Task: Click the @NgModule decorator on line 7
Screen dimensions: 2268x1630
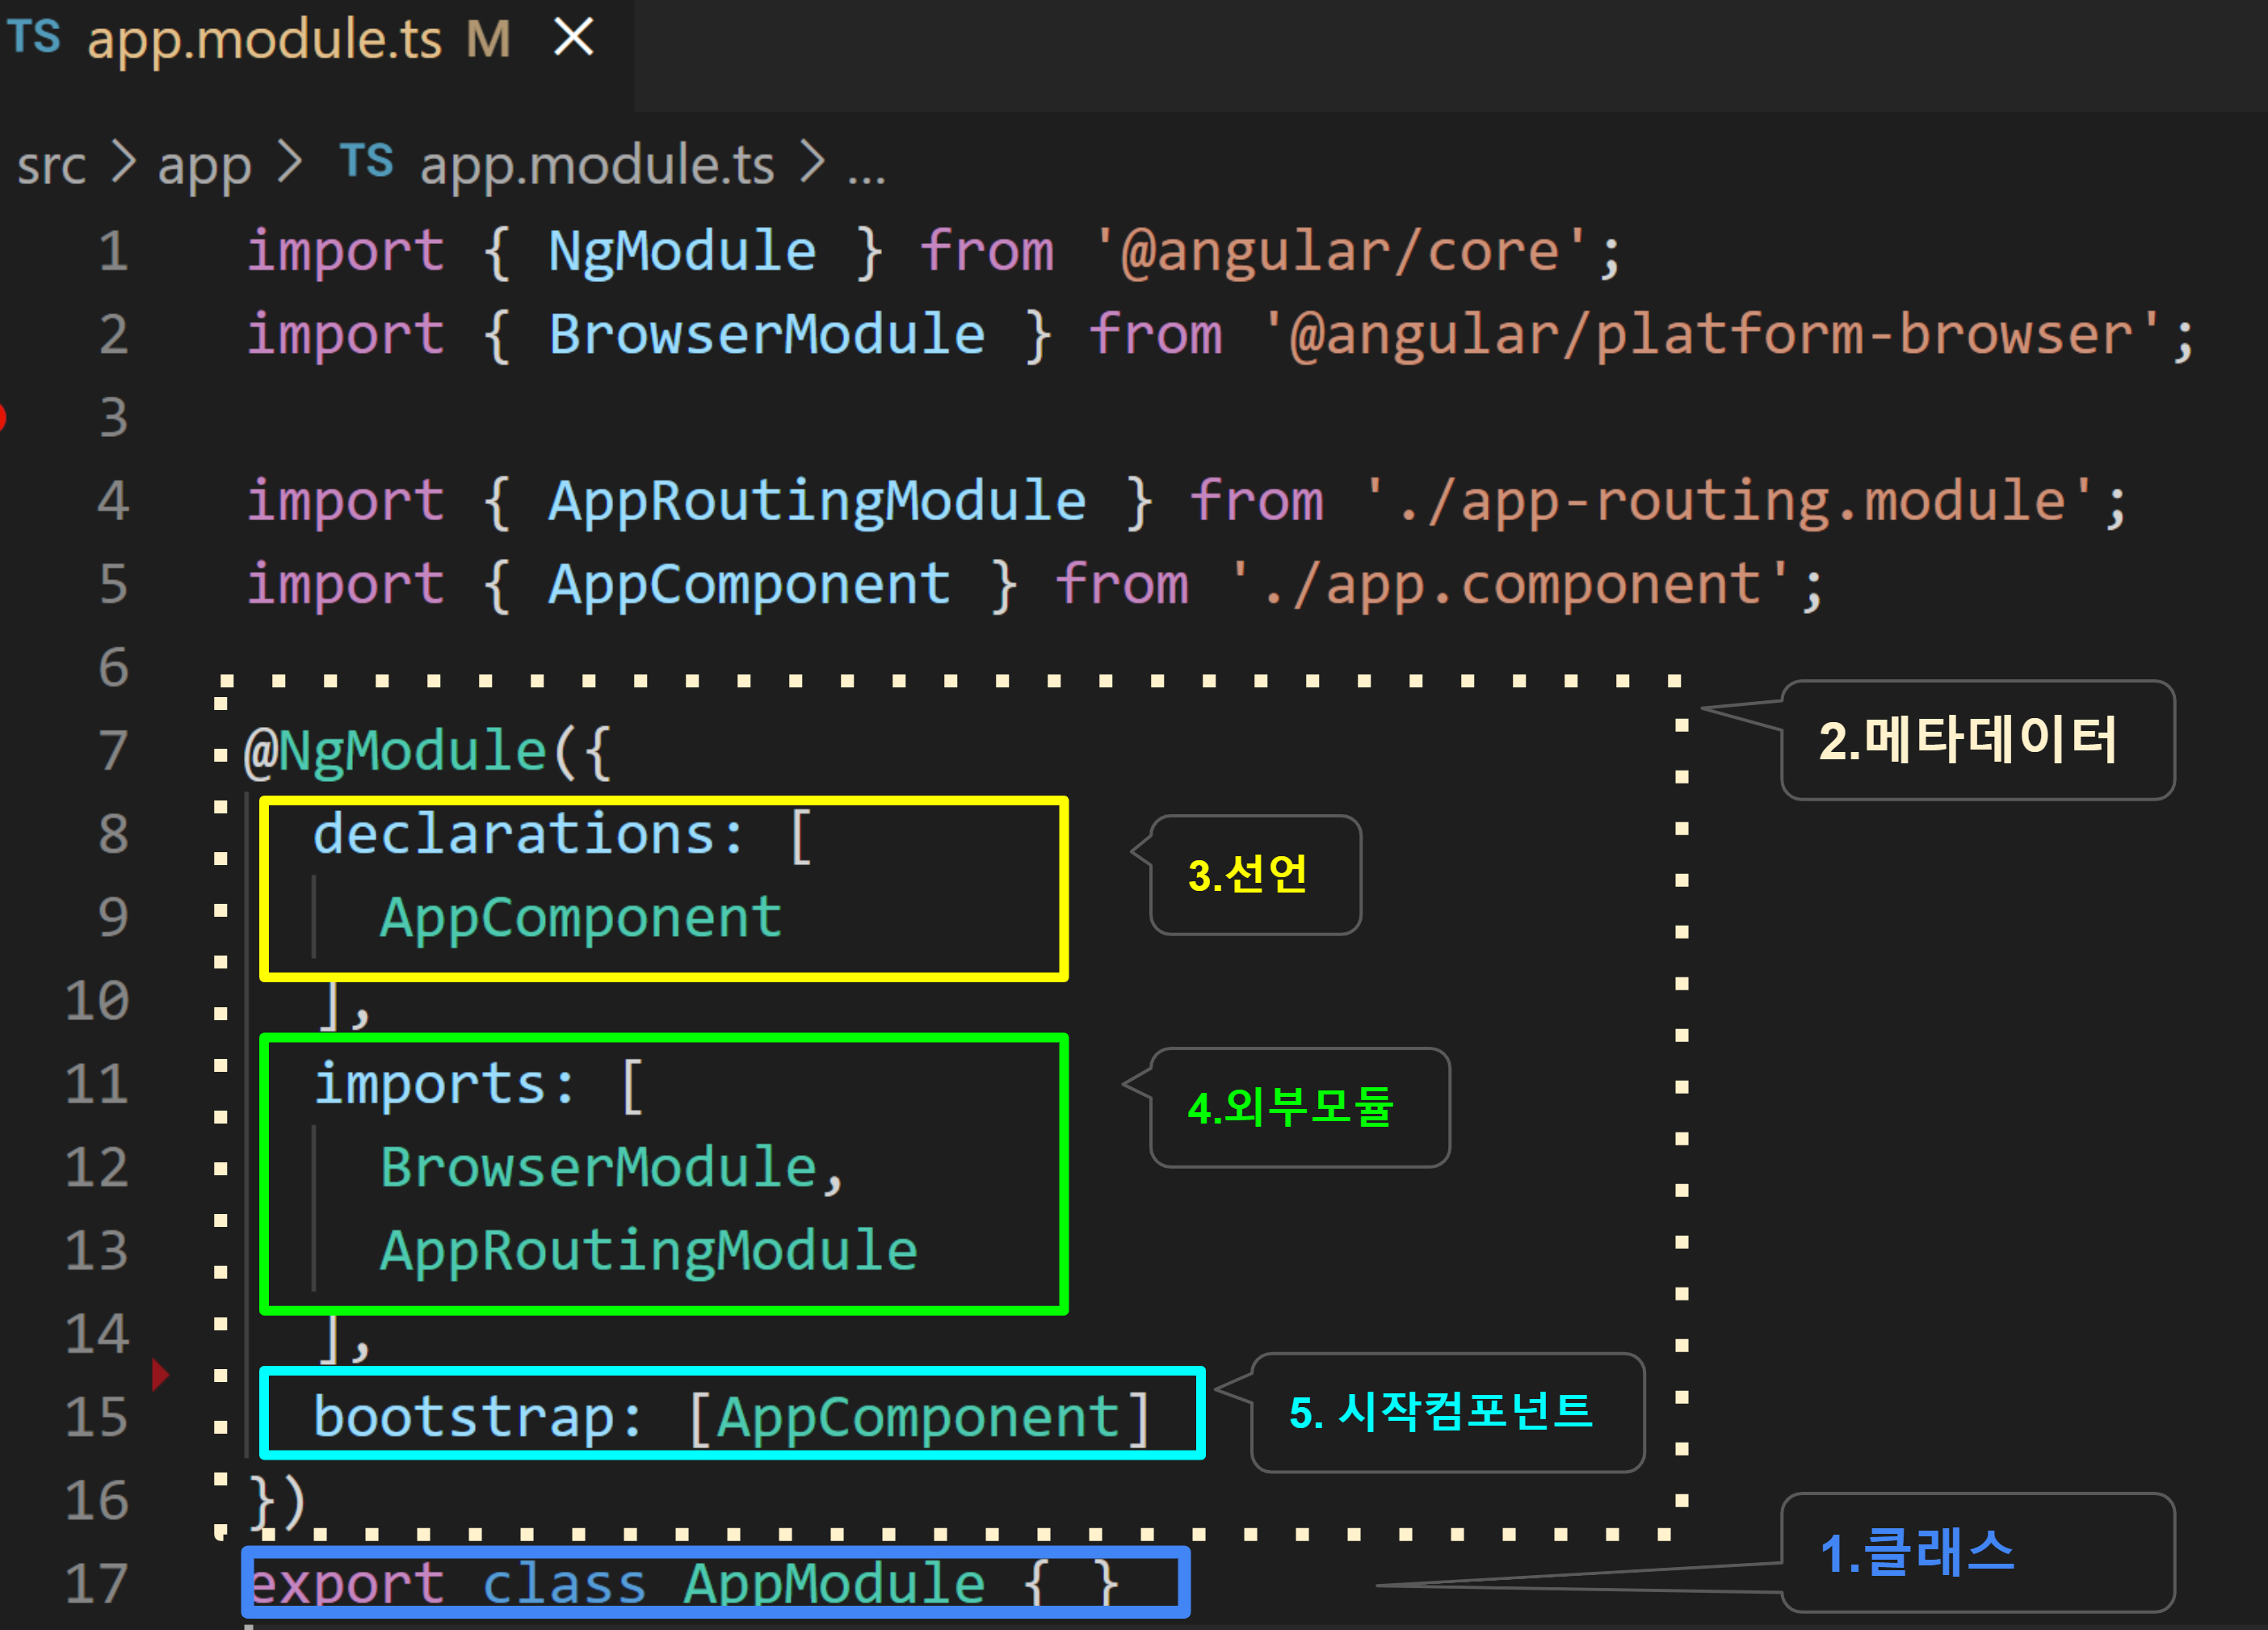Action: click(396, 751)
